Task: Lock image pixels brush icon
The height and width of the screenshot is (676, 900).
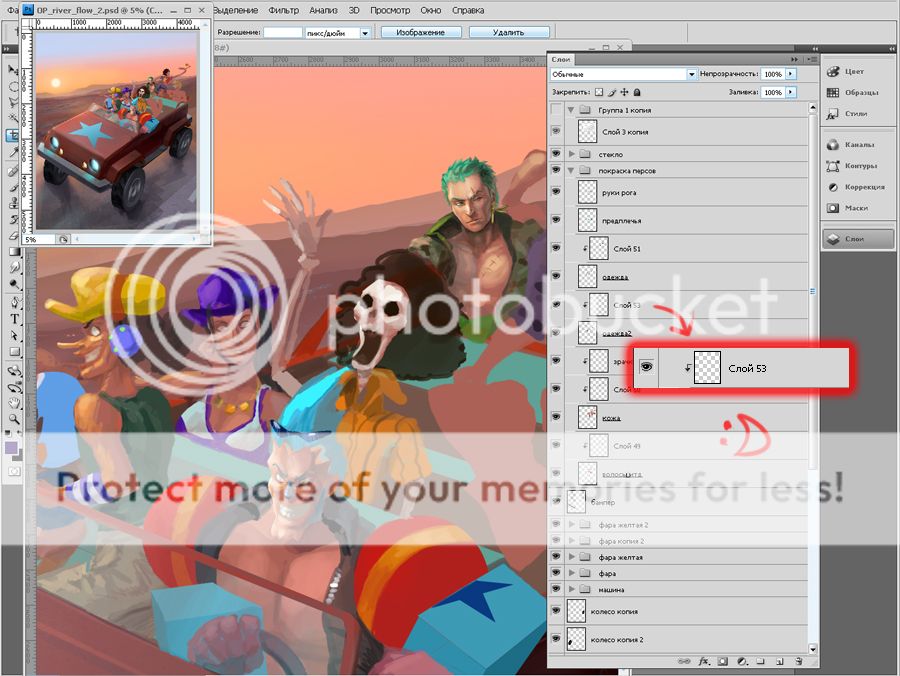Action: (x=612, y=92)
